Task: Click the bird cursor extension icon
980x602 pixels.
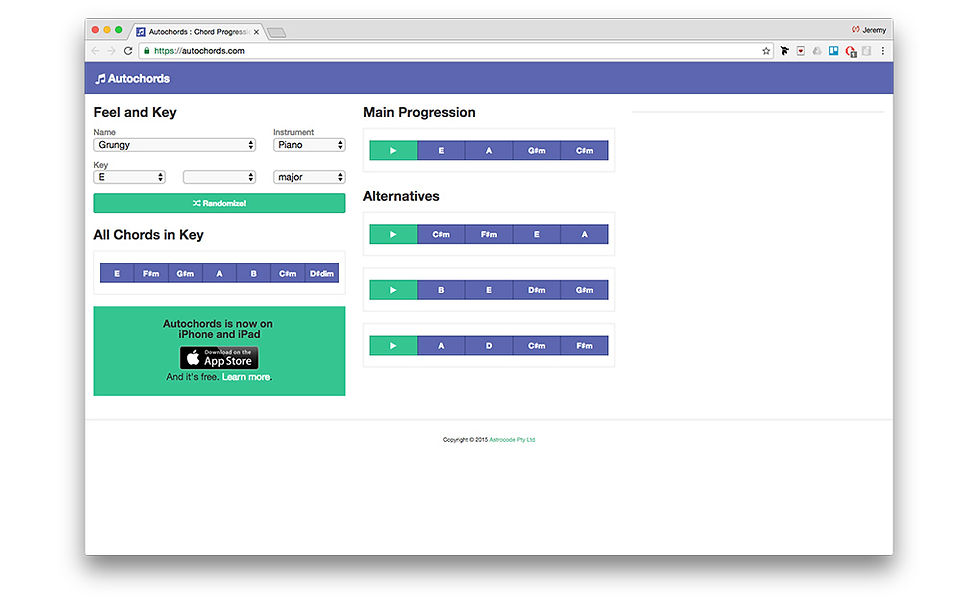Action: [784, 51]
